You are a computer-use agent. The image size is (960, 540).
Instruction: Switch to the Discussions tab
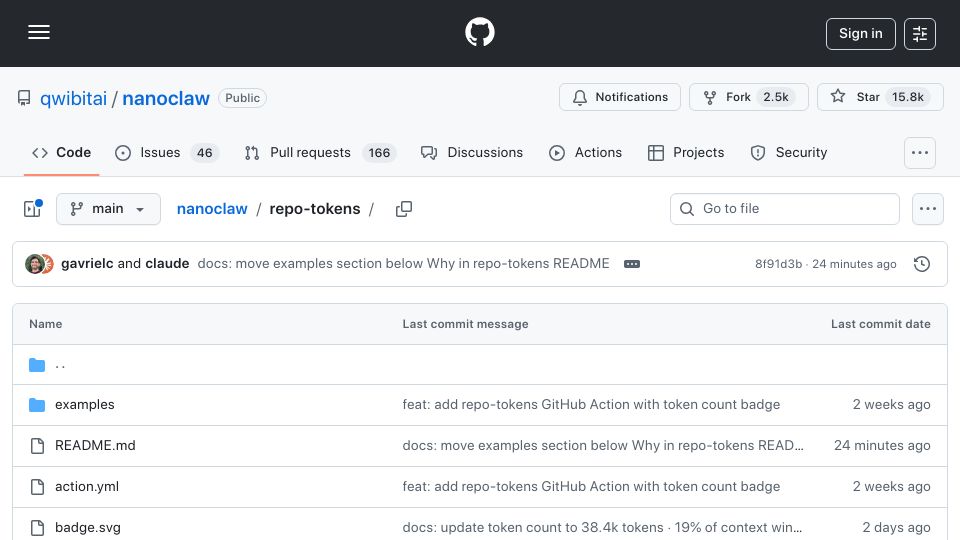pos(472,152)
